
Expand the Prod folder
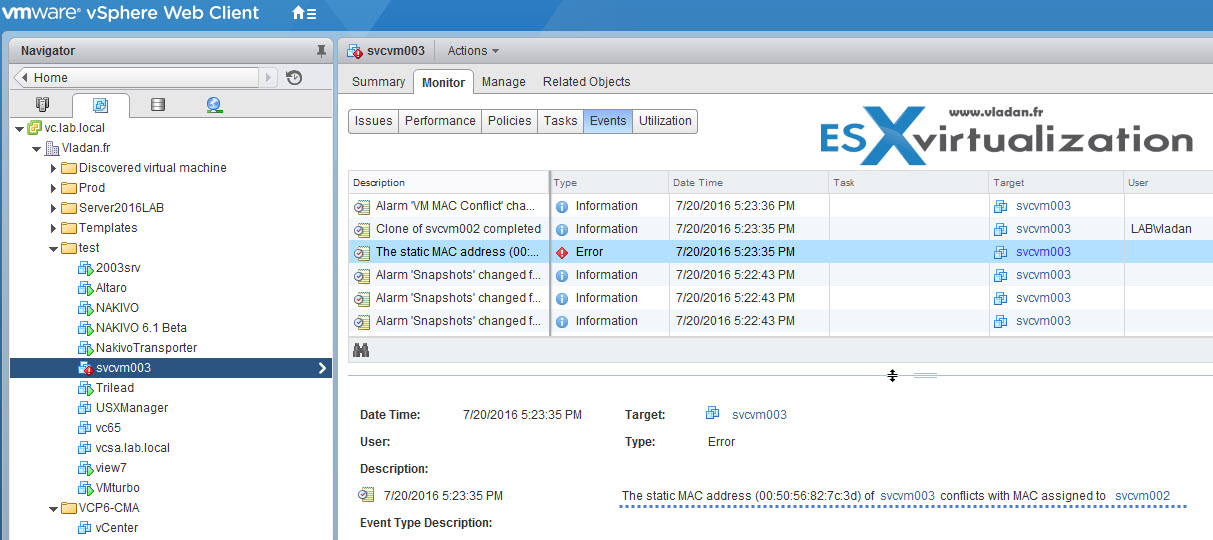point(53,188)
